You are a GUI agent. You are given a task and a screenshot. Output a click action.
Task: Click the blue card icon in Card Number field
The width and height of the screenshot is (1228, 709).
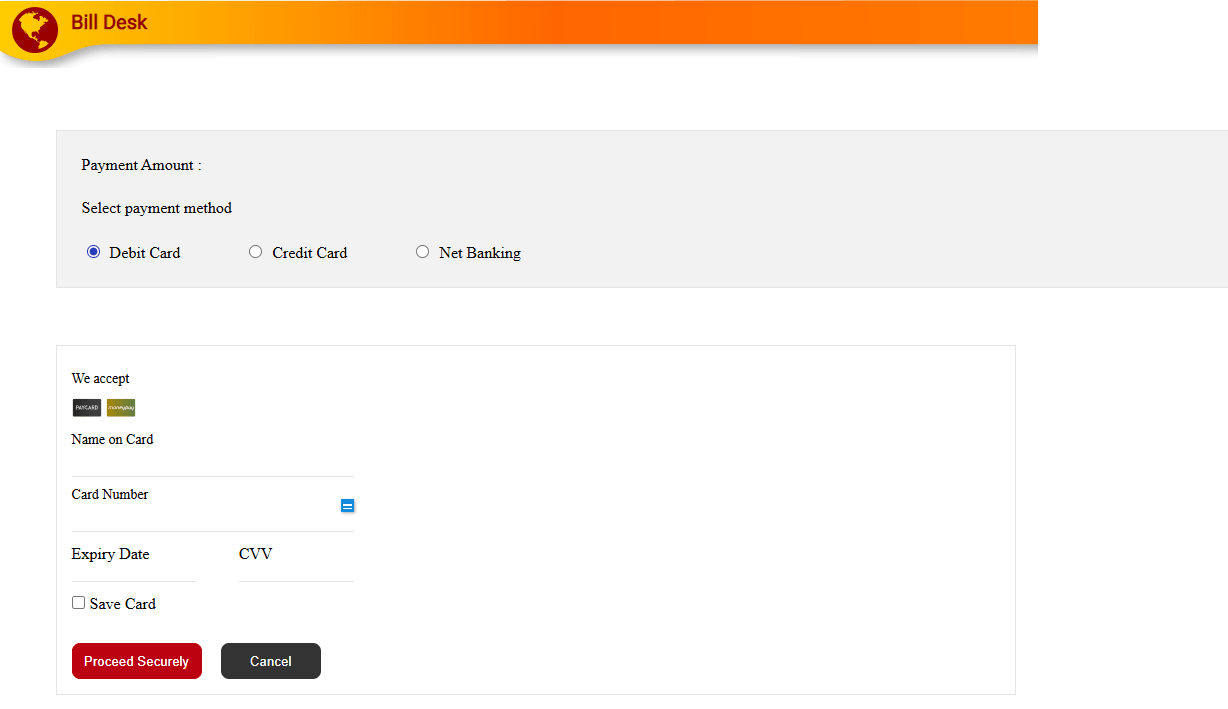coord(347,506)
